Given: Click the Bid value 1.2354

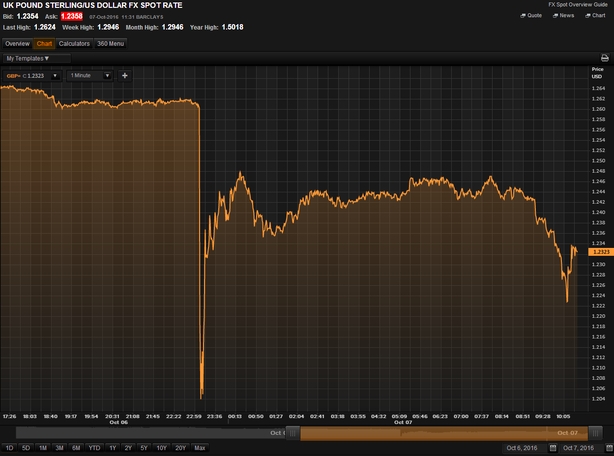Looking at the screenshot, I should click(x=27, y=16).
